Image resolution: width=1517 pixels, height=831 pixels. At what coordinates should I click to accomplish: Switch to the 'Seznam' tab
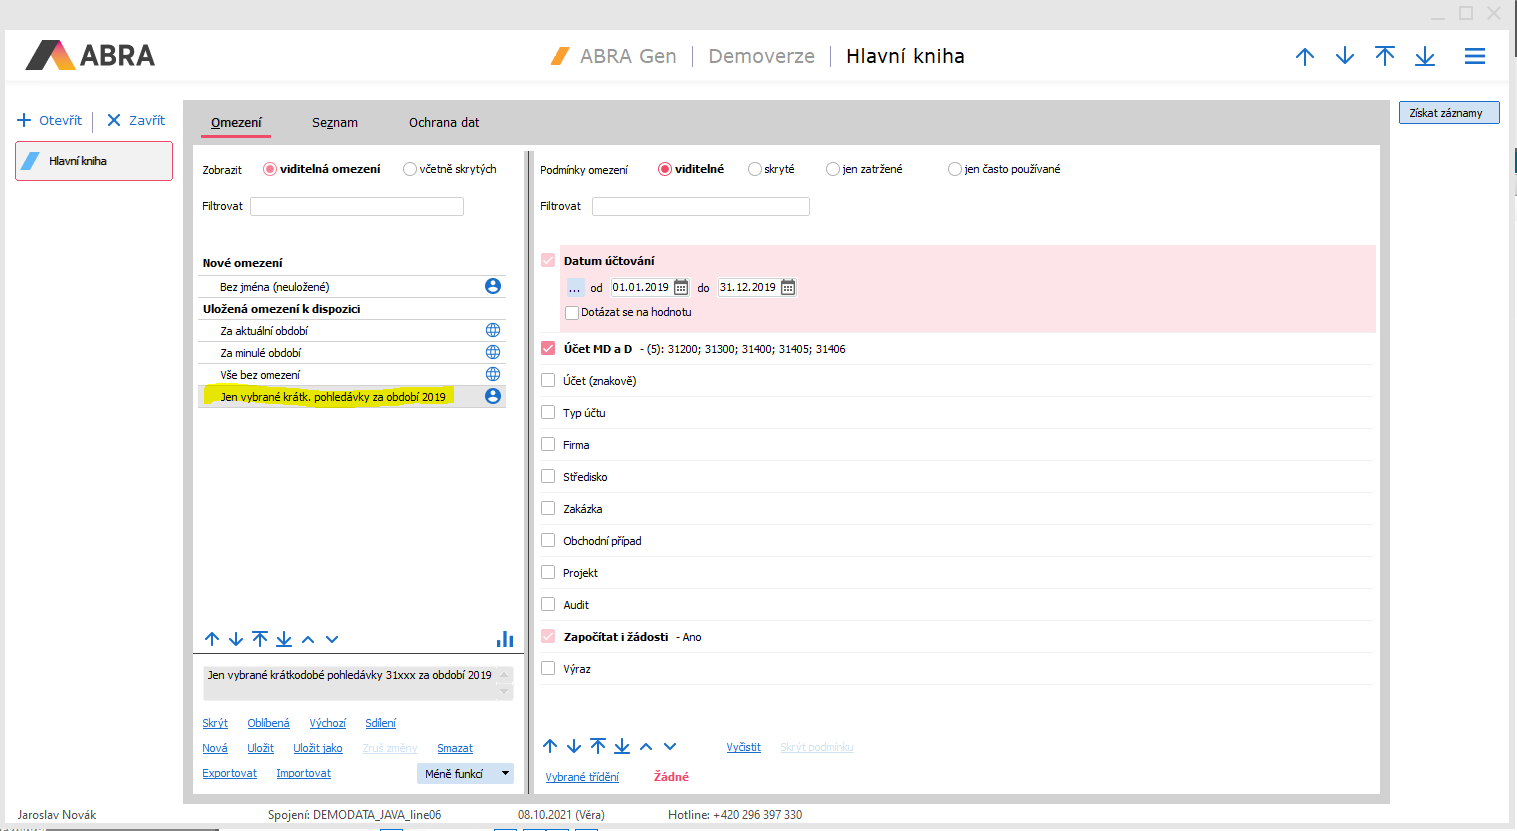coord(334,123)
